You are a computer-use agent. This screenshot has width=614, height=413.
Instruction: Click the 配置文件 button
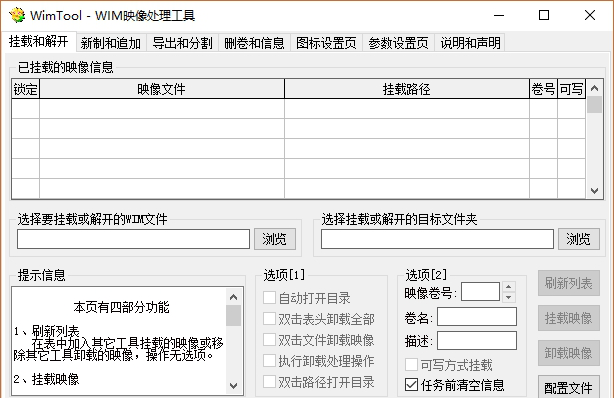point(569,388)
